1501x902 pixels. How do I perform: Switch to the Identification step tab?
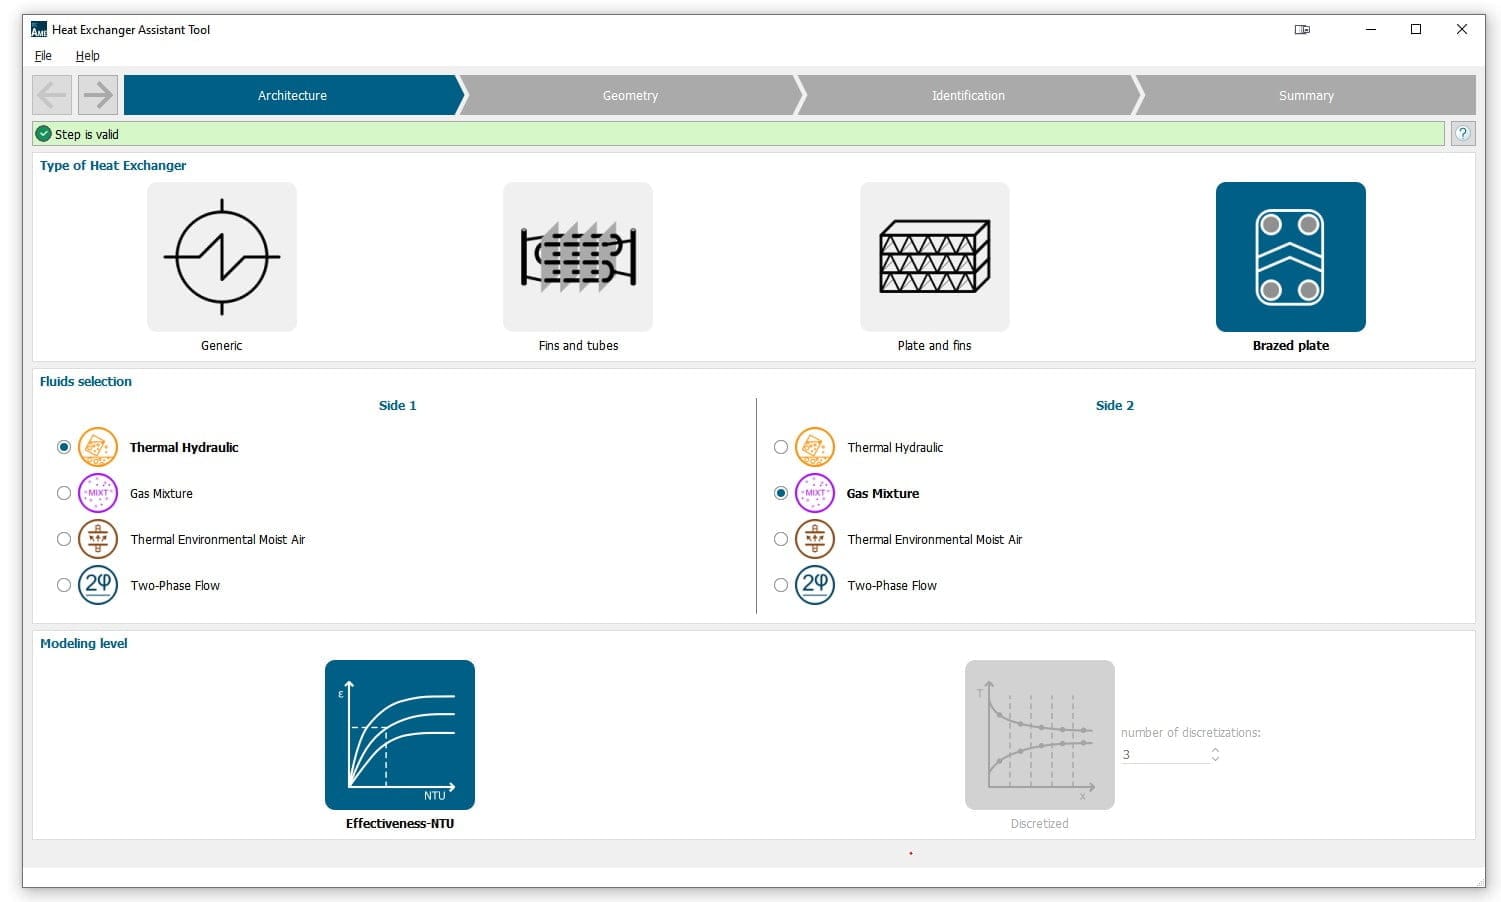coord(968,95)
